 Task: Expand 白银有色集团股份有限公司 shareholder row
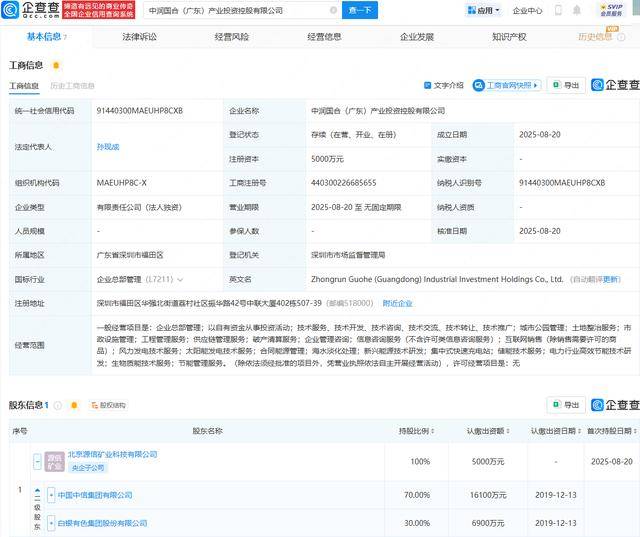tap(51, 523)
